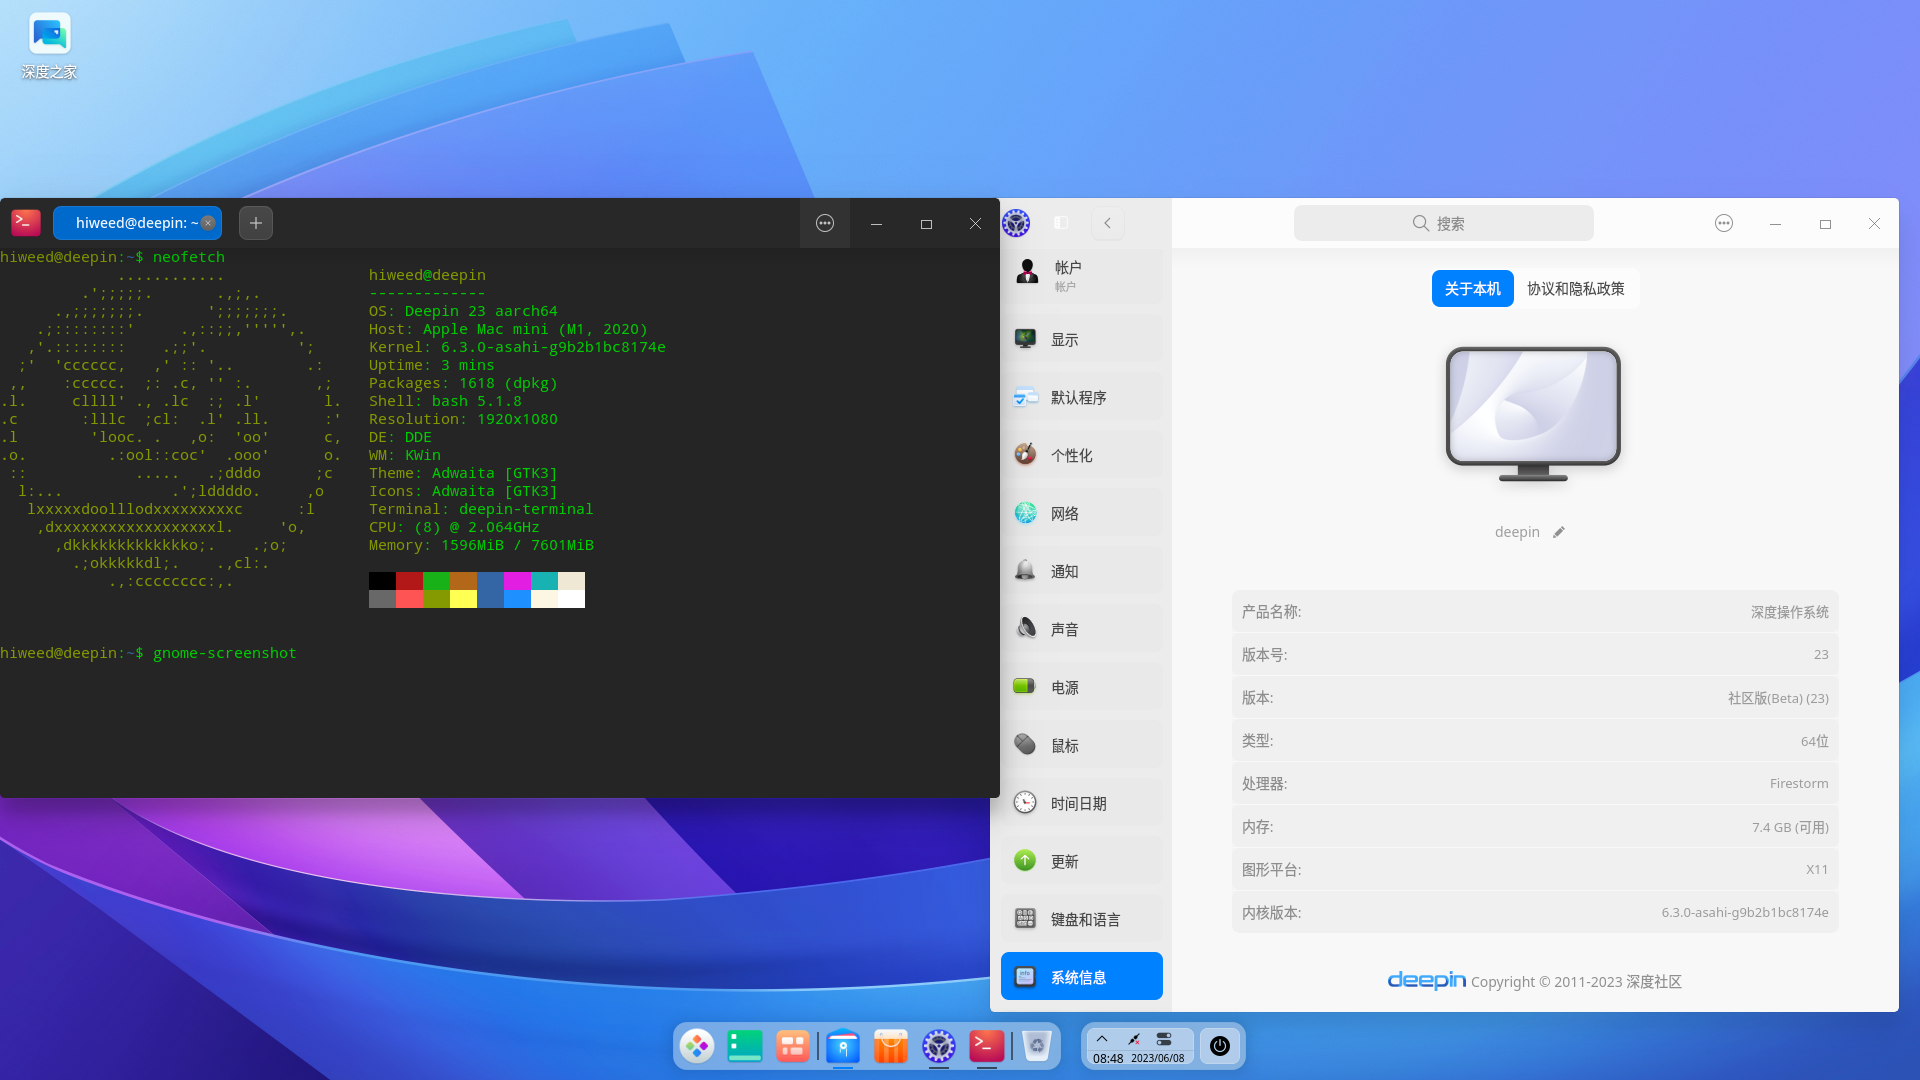This screenshot has height=1080, width=1920.
Task: Select the 系统信息 system information item
Action: click(x=1082, y=977)
